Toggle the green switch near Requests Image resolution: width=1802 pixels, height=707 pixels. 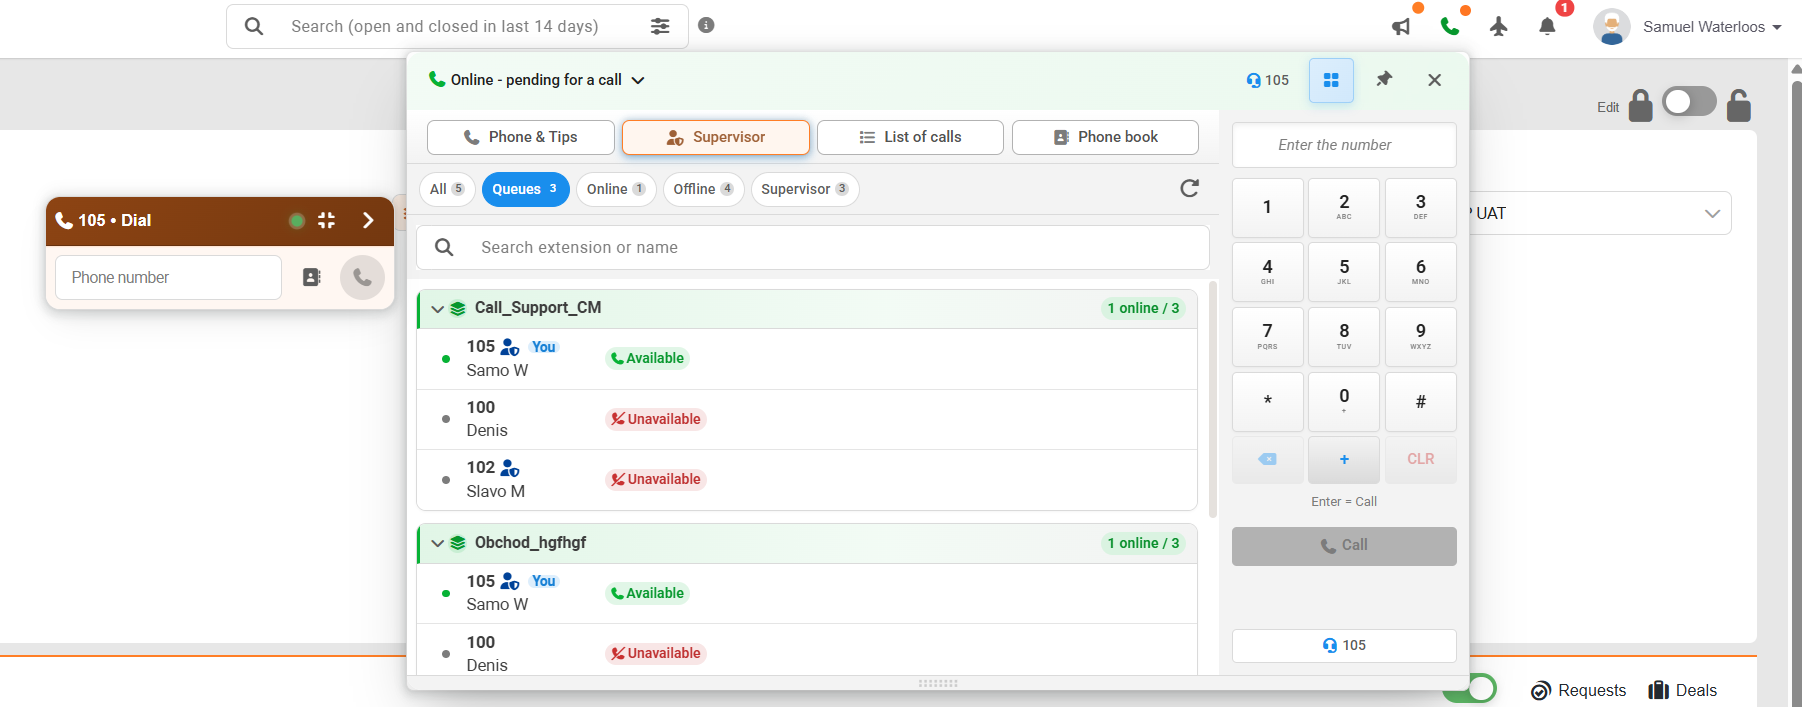pos(1470,689)
